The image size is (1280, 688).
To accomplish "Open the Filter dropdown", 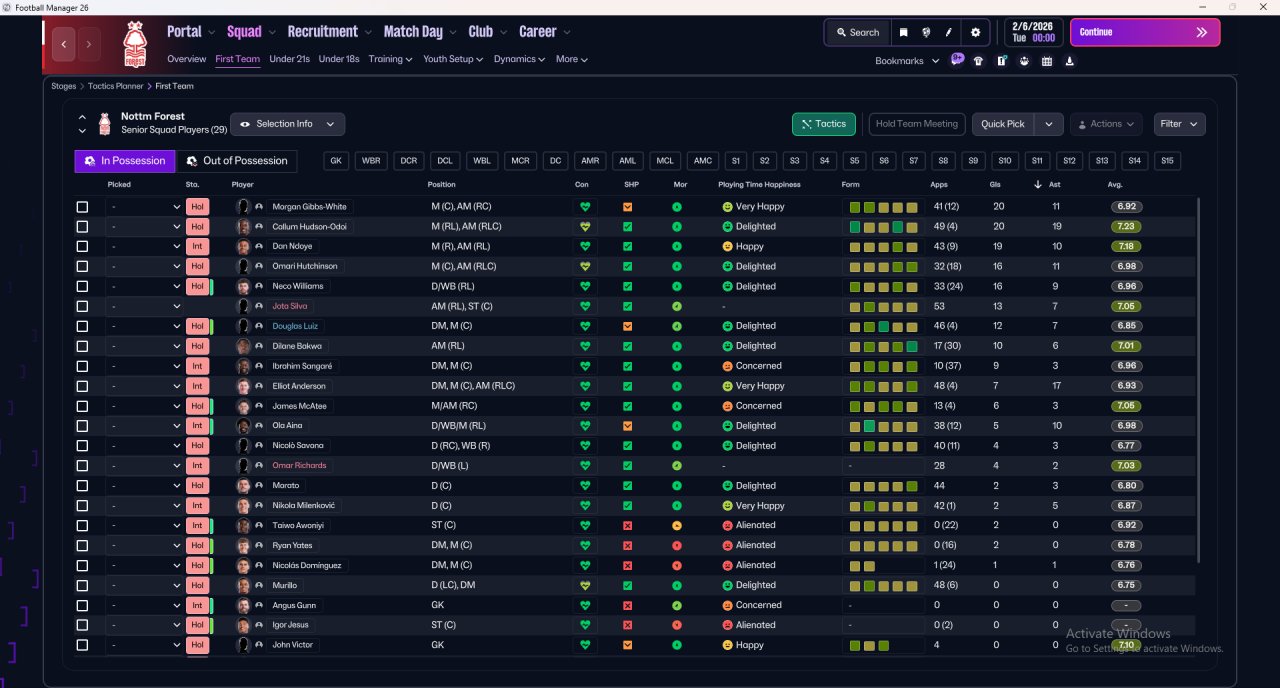I will pyautogui.click(x=1179, y=124).
